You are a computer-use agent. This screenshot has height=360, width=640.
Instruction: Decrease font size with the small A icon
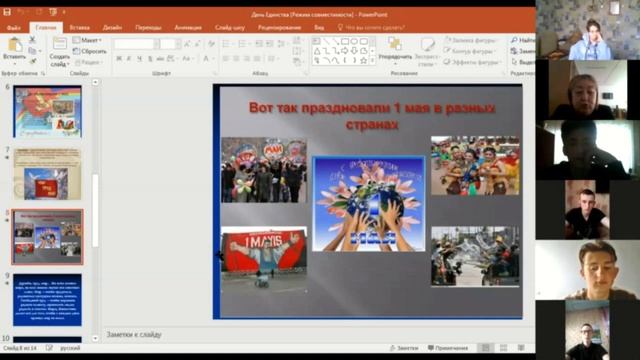pos(198,44)
